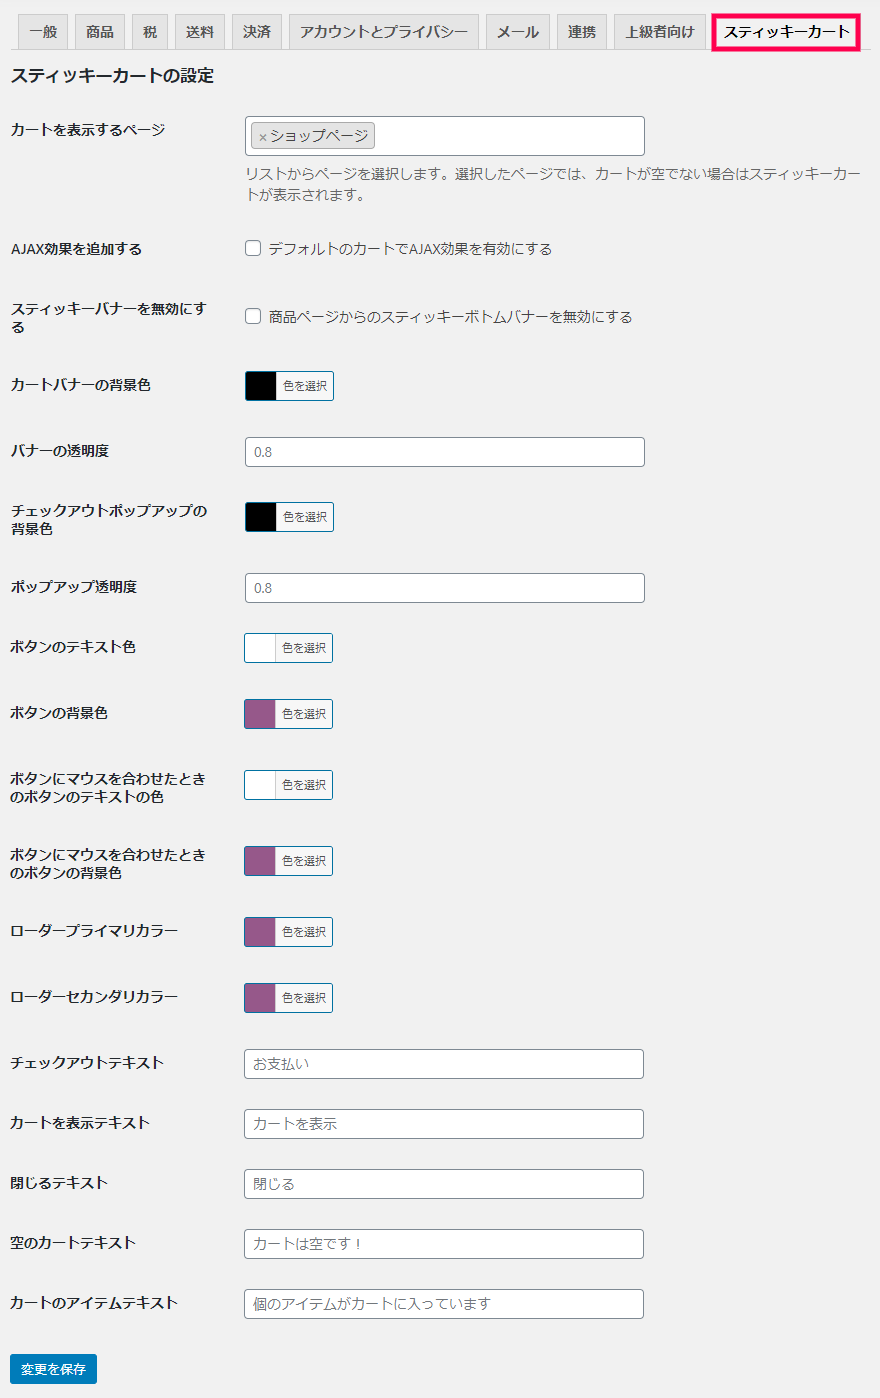Open the 税 tab
The width and height of the screenshot is (880, 1398).
point(150,32)
